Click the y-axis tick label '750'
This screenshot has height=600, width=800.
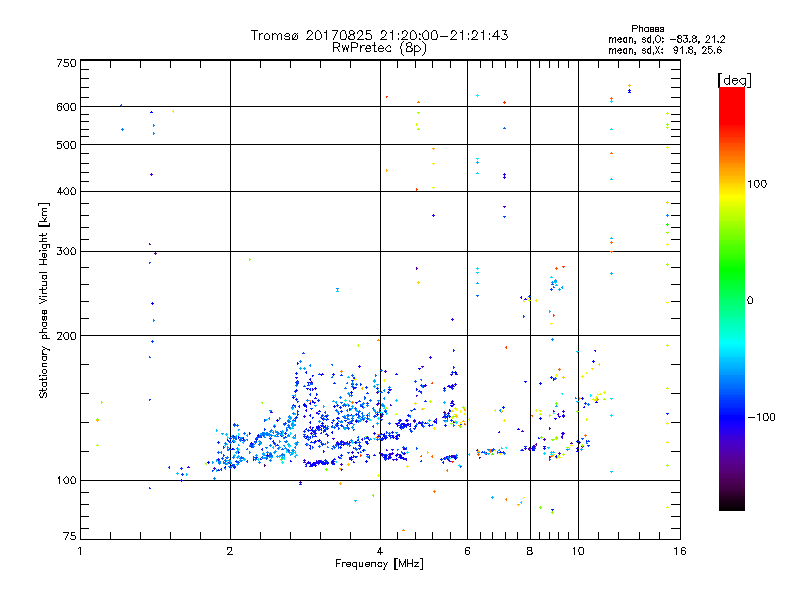[66, 63]
